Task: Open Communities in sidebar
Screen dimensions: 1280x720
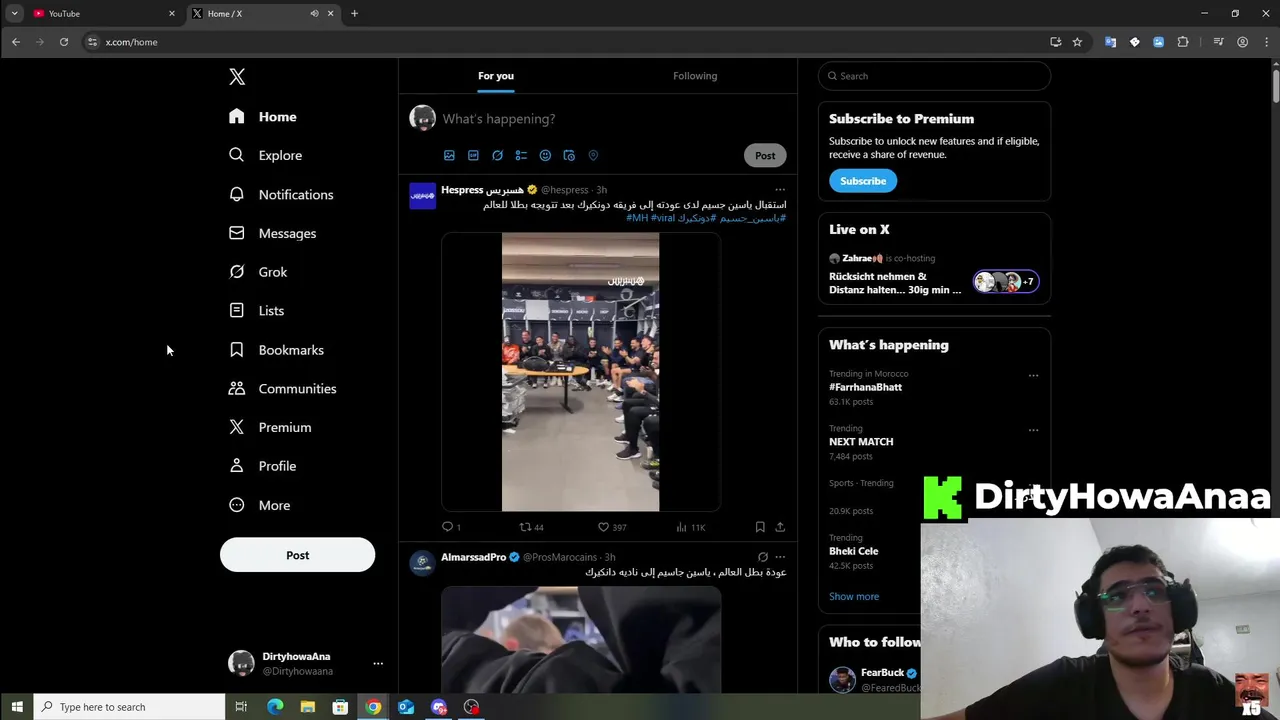Action: pos(282,388)
